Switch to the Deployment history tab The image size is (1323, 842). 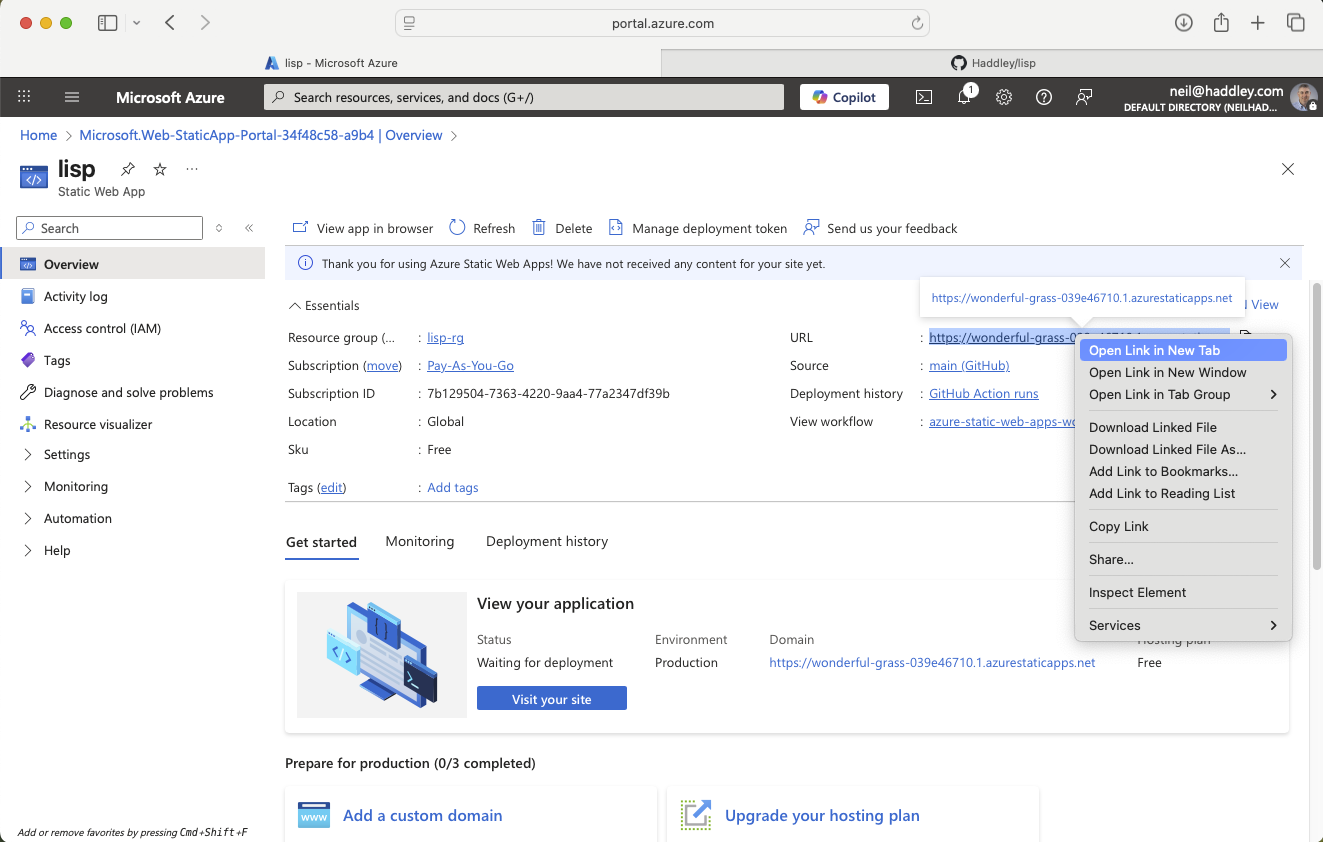[546, 541]
